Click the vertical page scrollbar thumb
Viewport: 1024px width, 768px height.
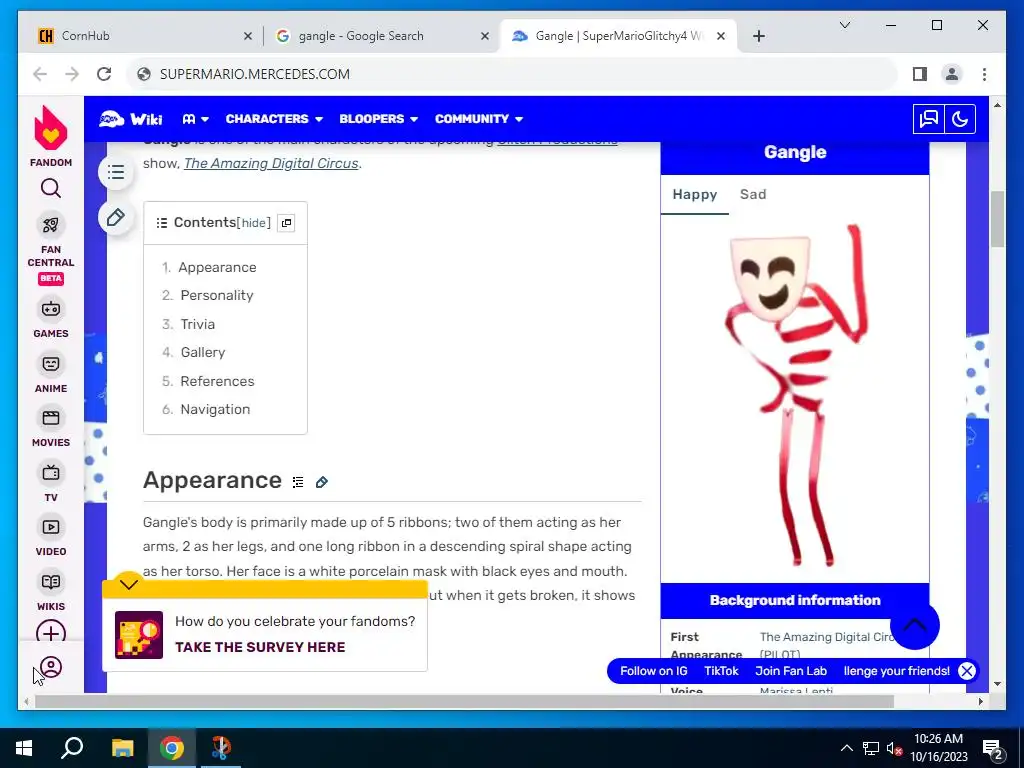tap(997, 219)
